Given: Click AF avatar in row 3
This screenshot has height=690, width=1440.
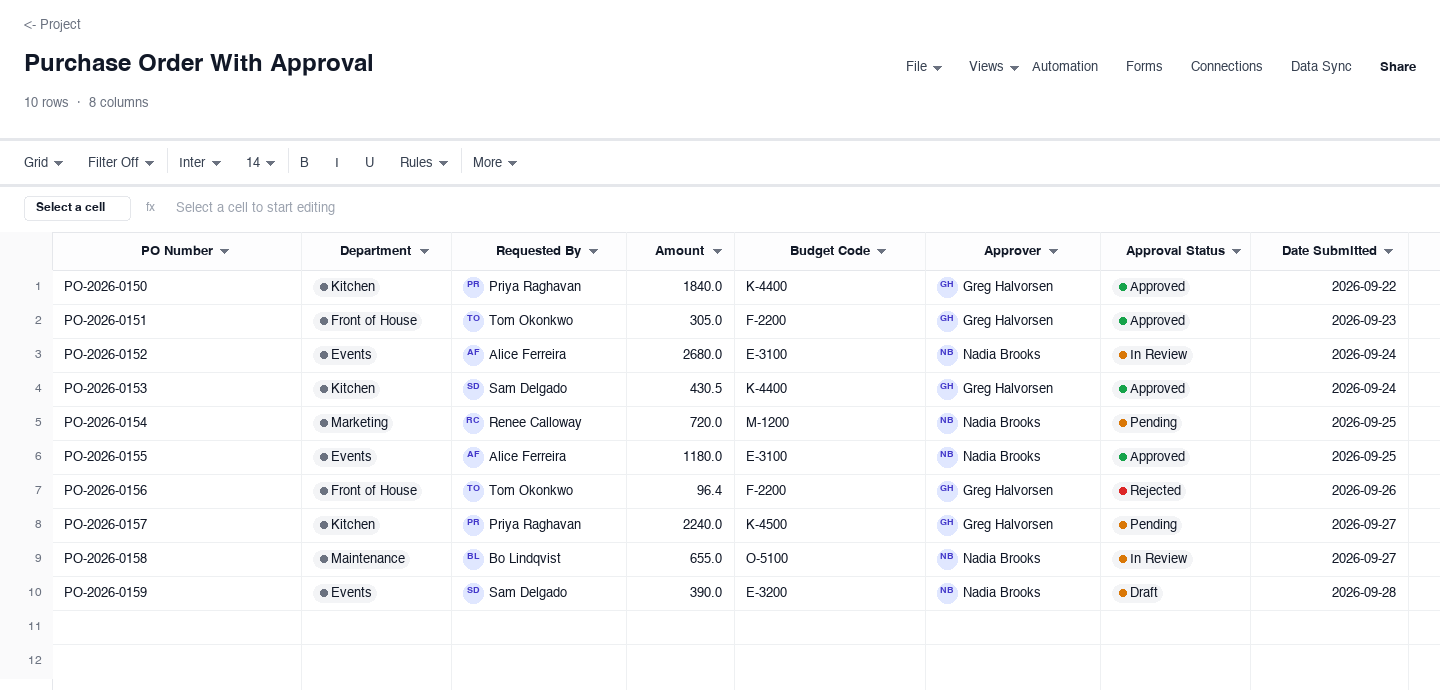Looking at the screenshot, I should [473, 354].
